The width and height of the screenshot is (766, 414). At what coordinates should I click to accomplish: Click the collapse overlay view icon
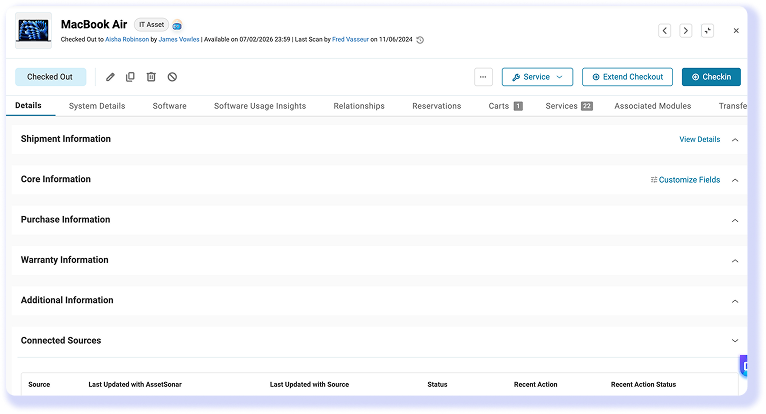[x=707, y=31]
